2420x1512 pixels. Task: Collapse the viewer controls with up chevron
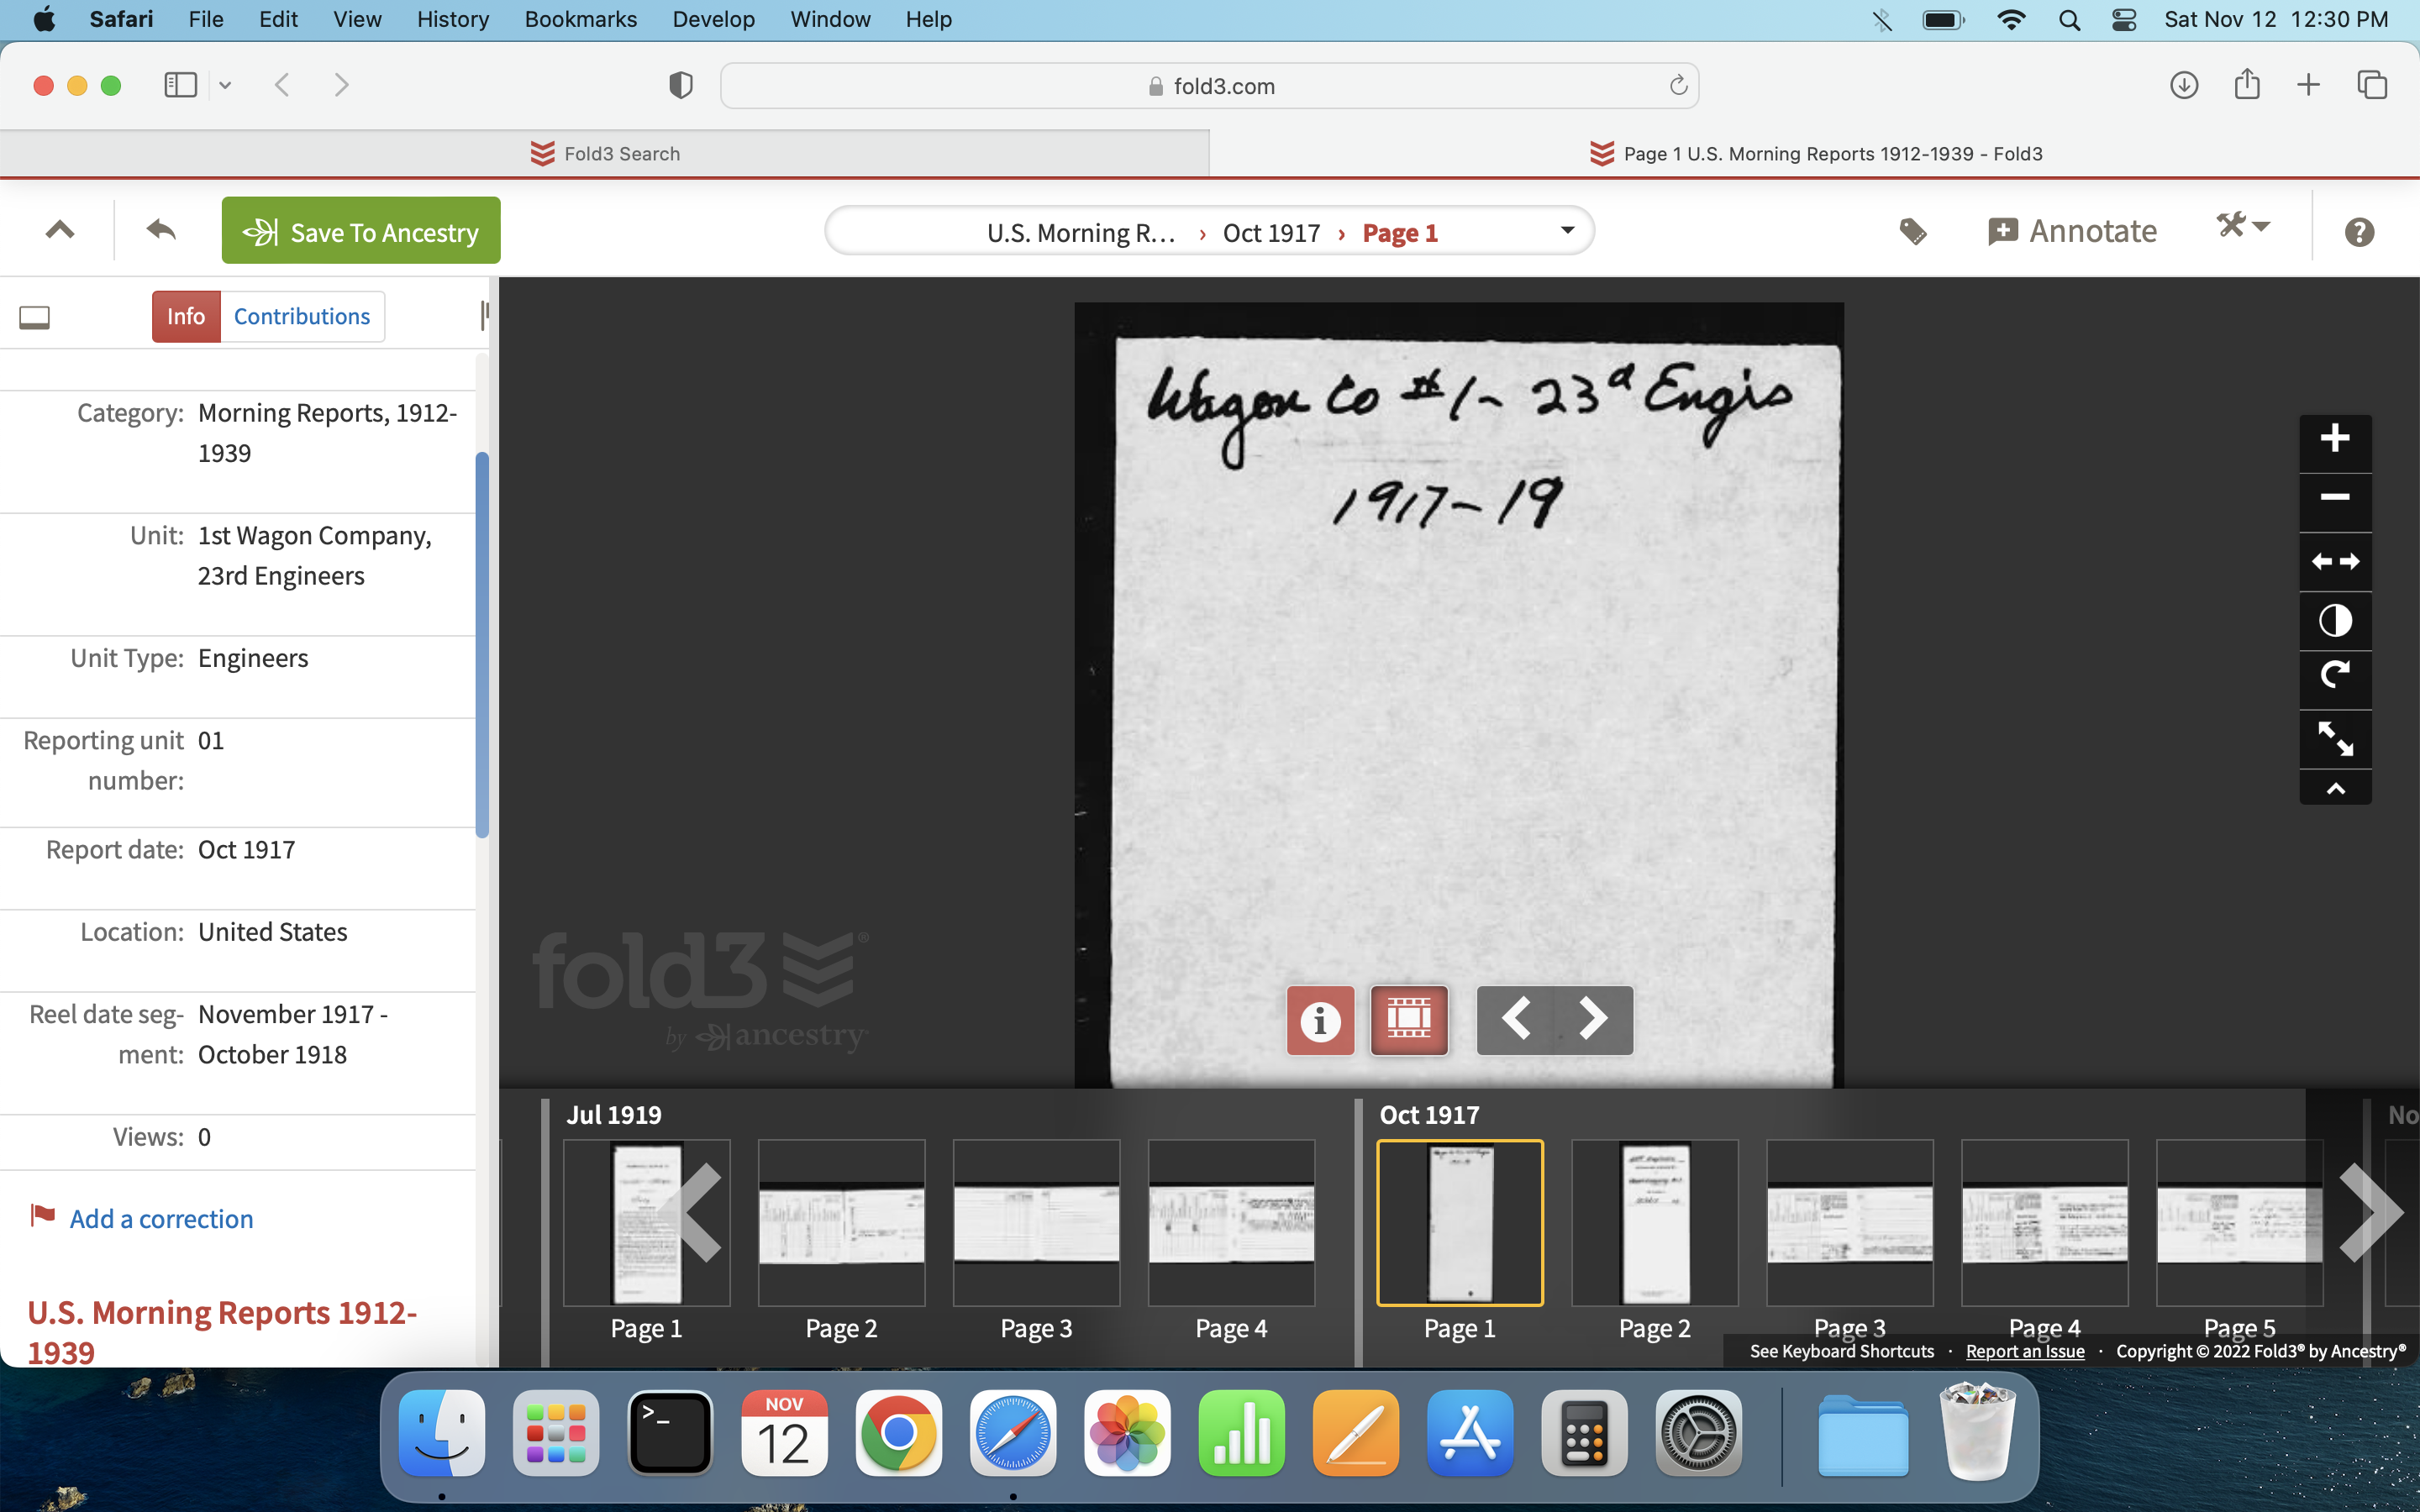point(2335,789)
